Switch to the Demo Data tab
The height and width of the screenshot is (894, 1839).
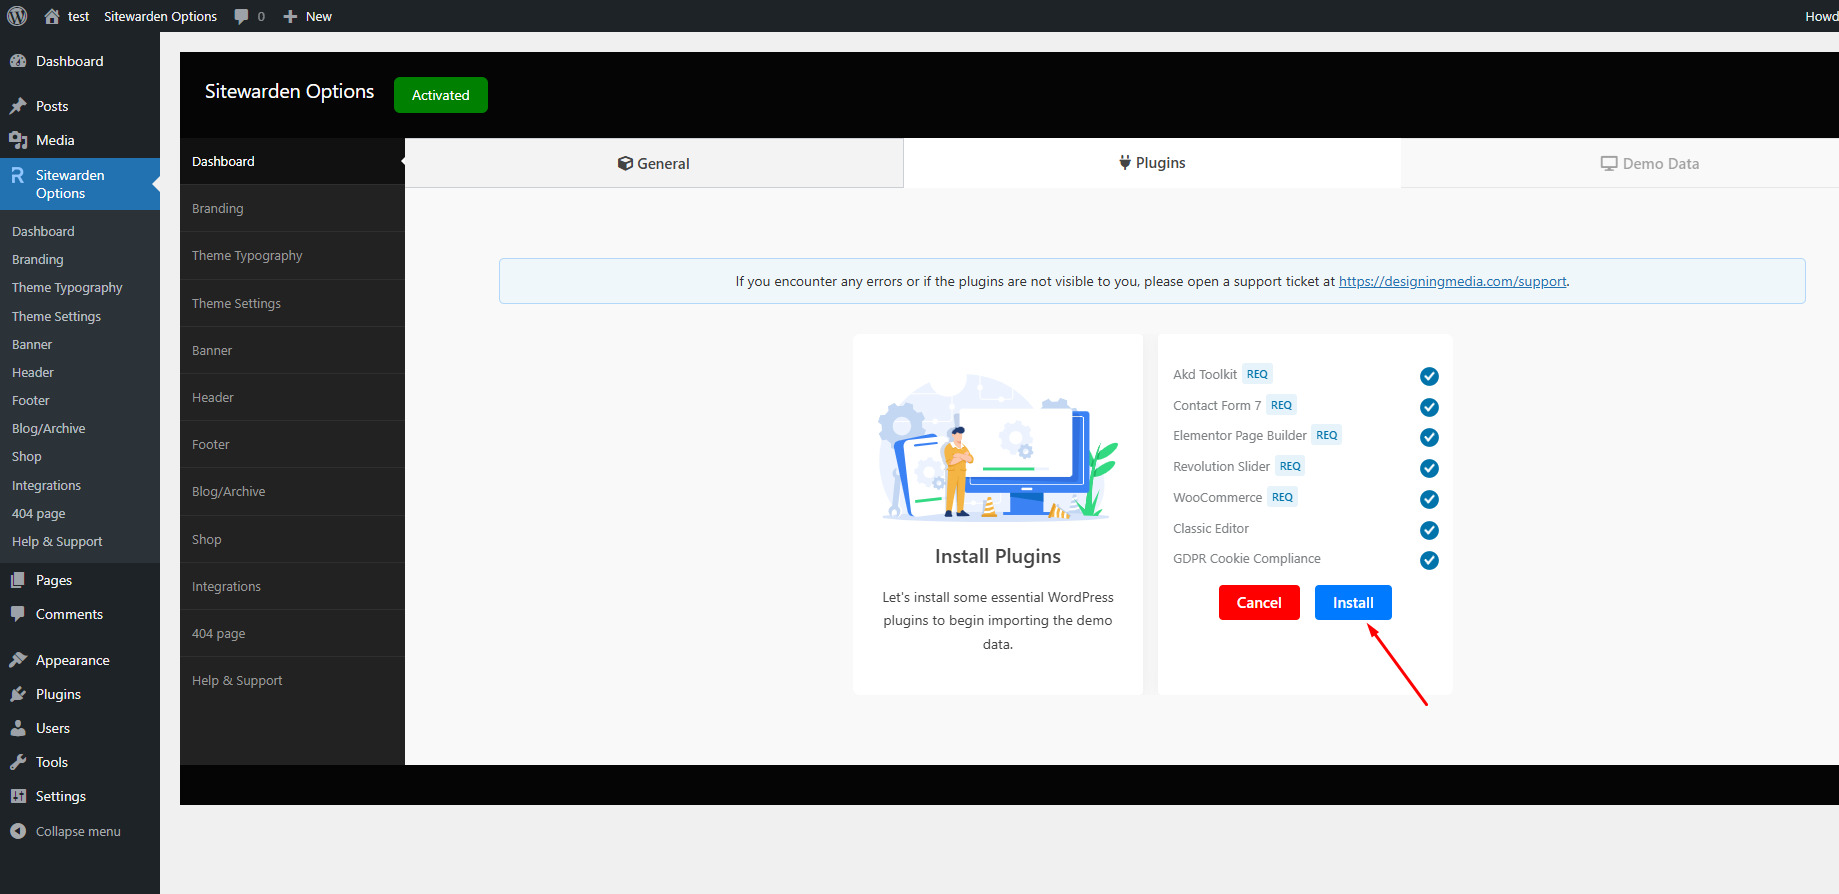point(1620,163)
